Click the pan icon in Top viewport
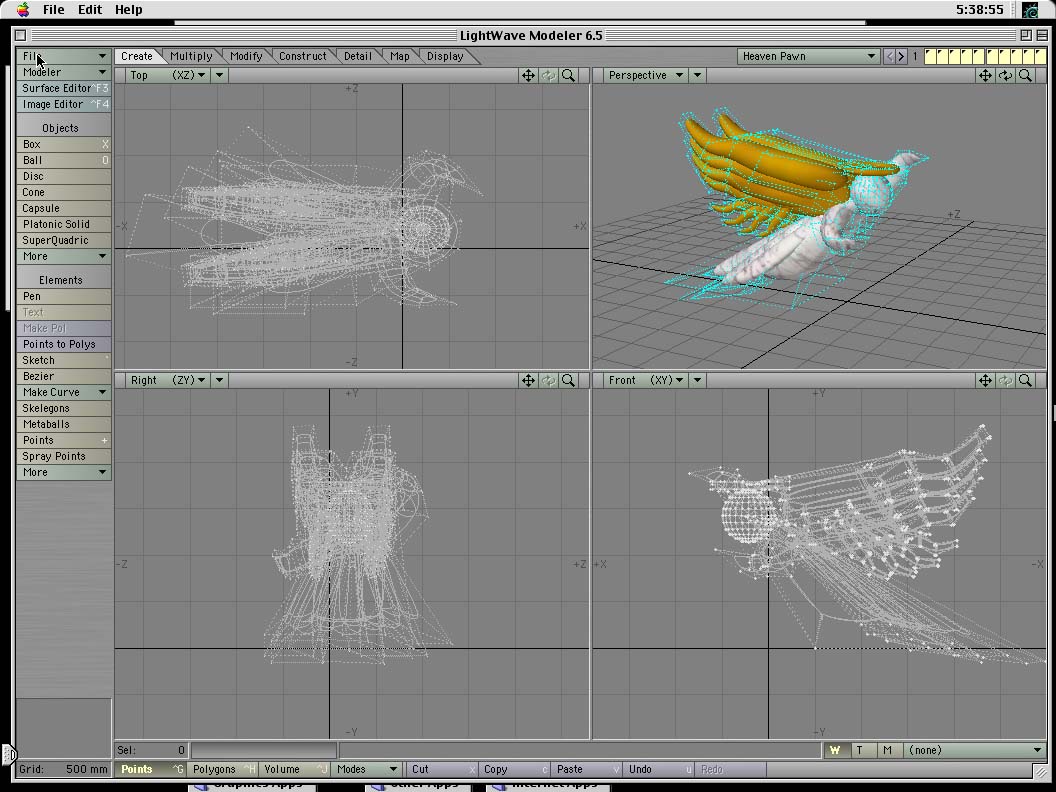This screenshot has width=1056, height=792. pyautogui.click(x=528, y=75)
